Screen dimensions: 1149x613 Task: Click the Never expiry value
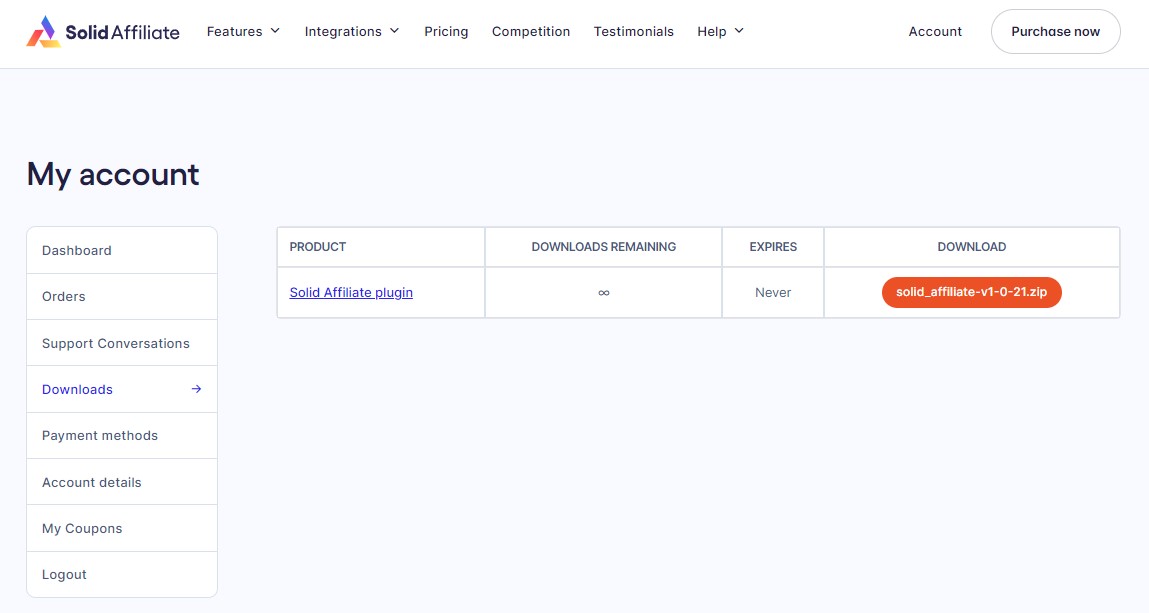(x=773, y=292)
